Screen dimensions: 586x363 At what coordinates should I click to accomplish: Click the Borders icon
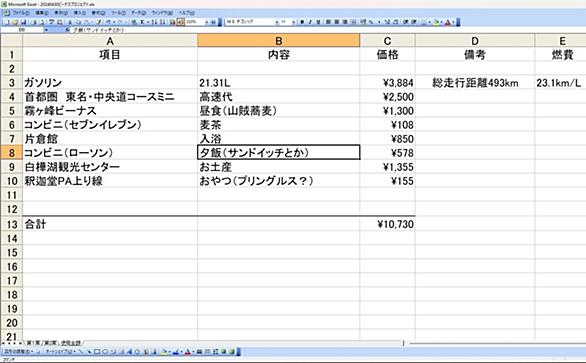point(423,22)
